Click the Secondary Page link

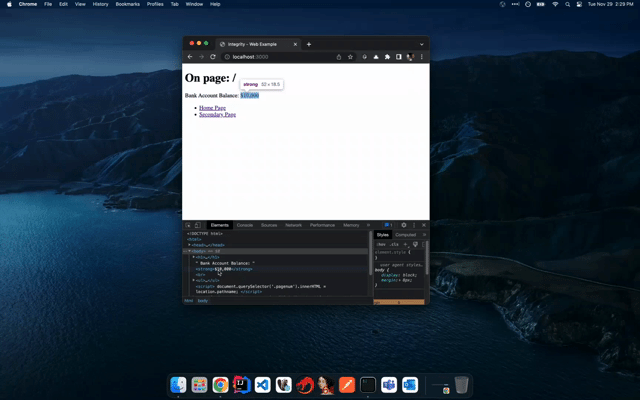click(217, 115)
